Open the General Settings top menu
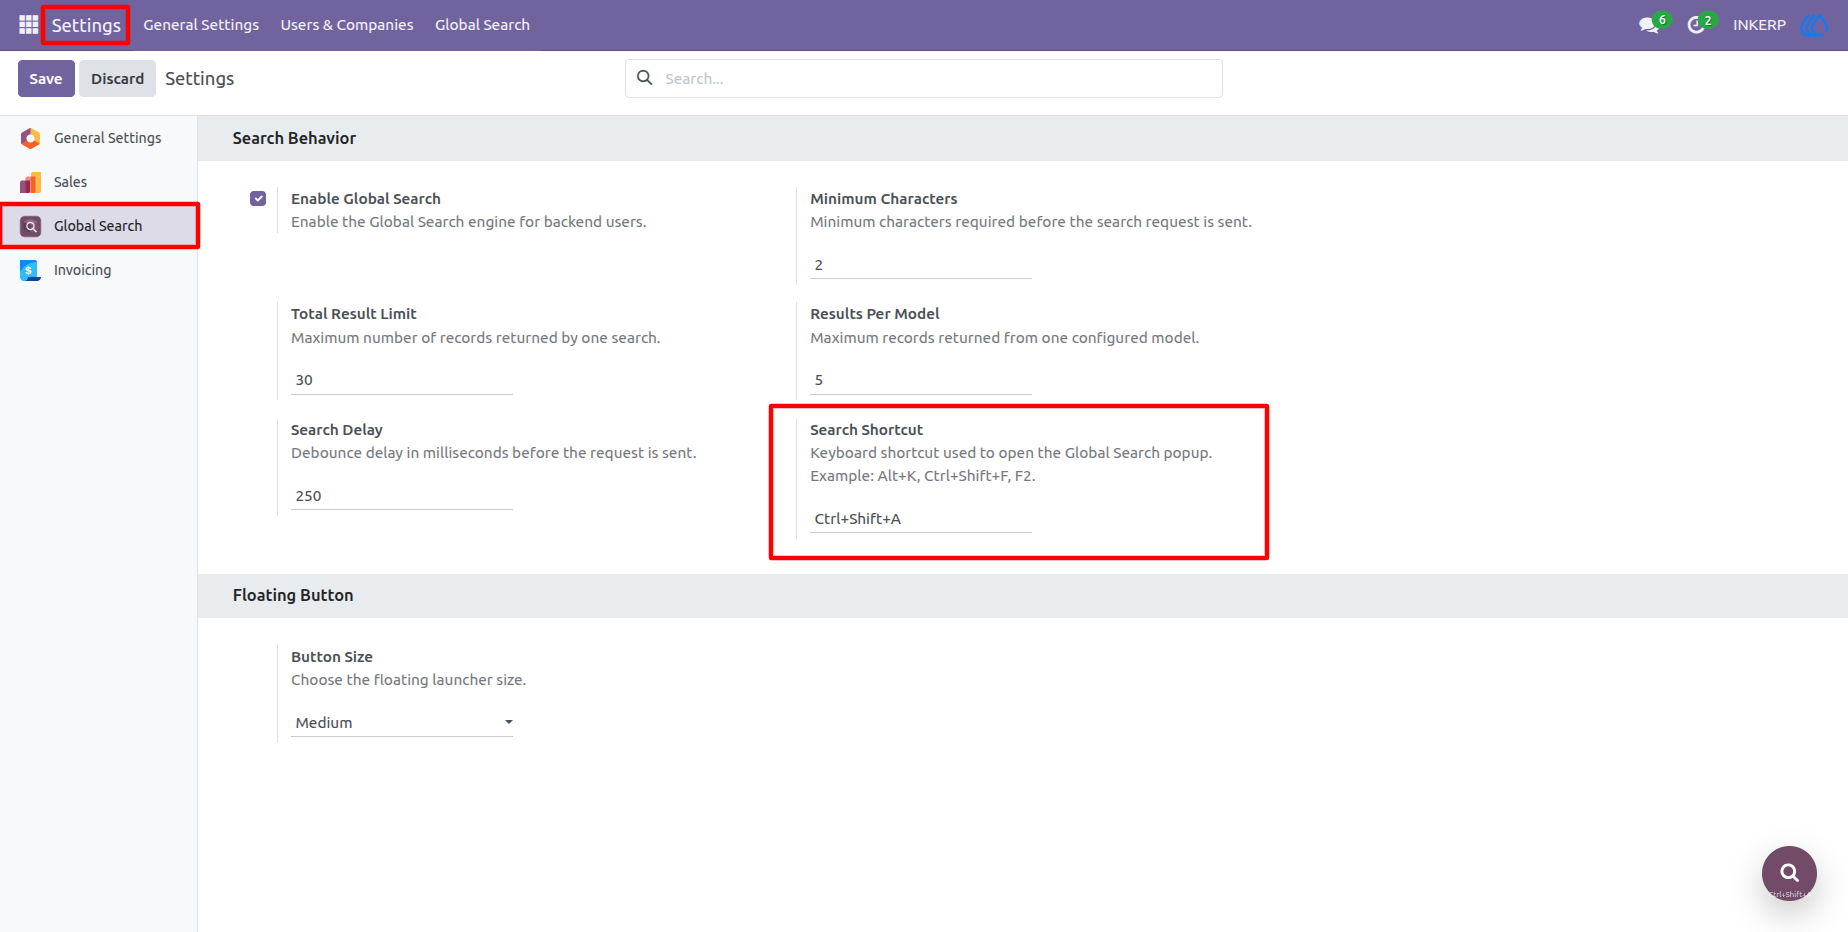The image size is (1848, 932). [201, 25]
